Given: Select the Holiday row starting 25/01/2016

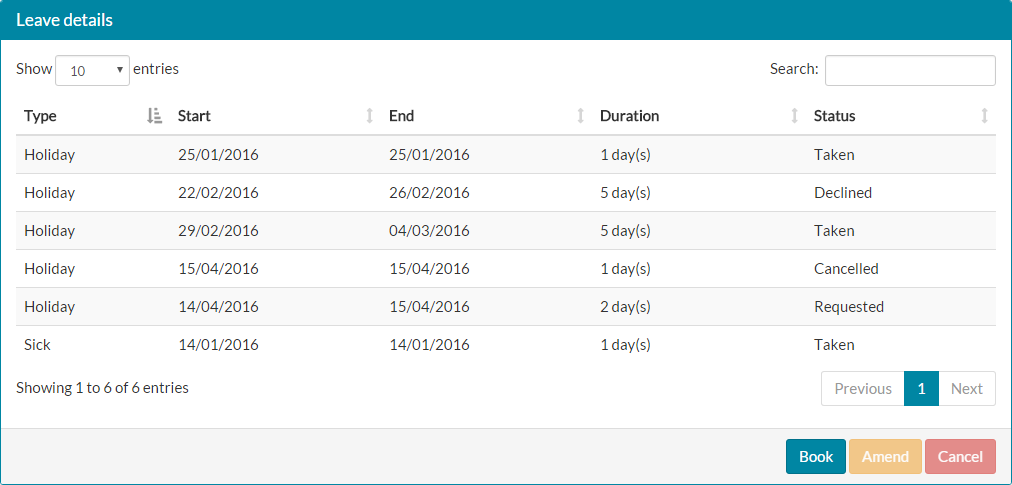Looking at the screenshot, I should pyautogui.click(x=505, y=155).
